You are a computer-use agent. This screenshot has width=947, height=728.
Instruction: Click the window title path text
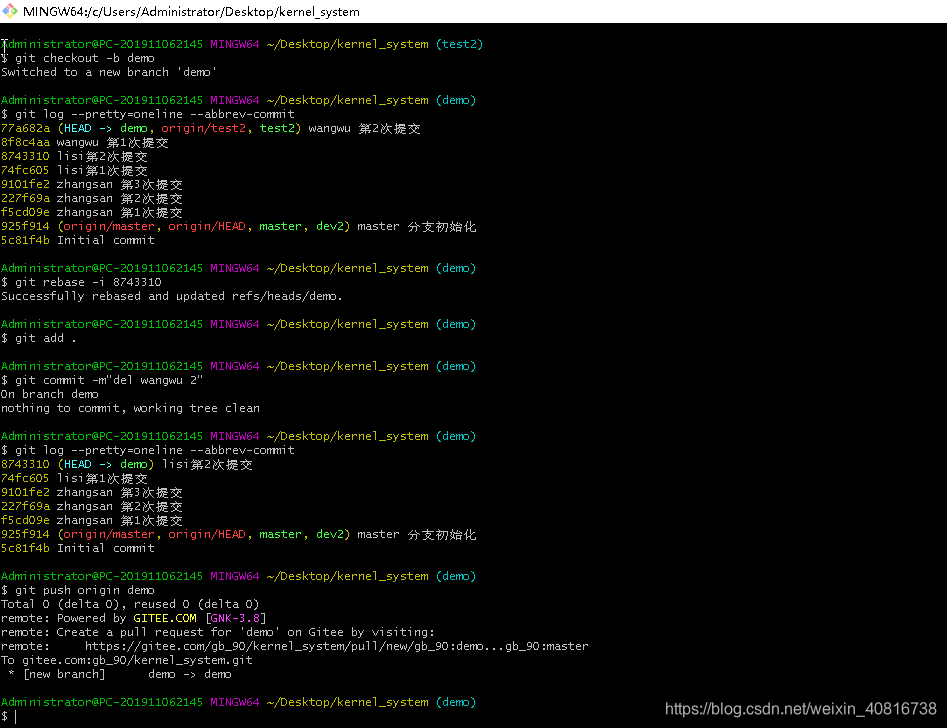click(x=191, y=11)
